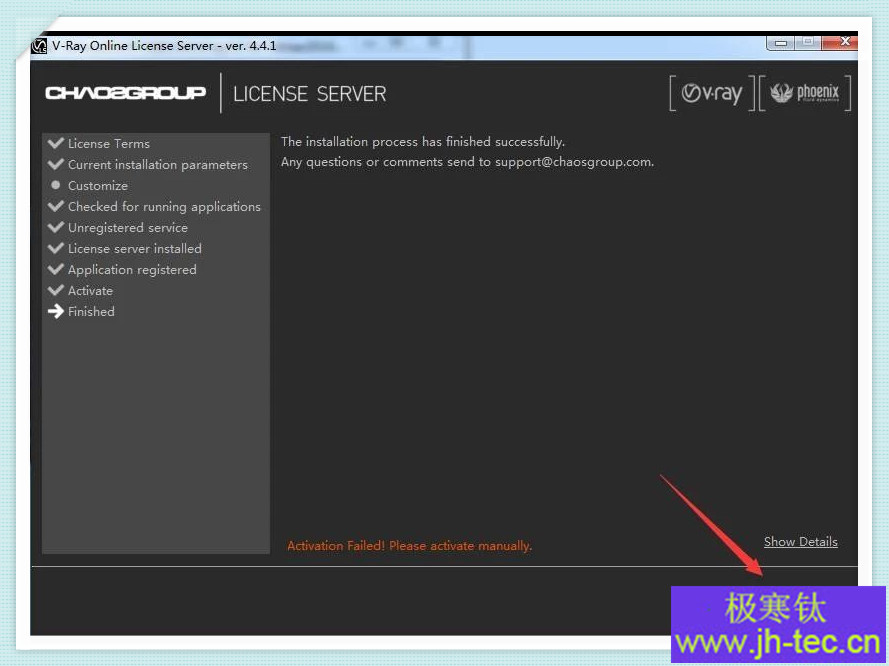Screen dimensions: 889x666
Task: Minimize the License Server window
Action: click(x=781, y=43)
